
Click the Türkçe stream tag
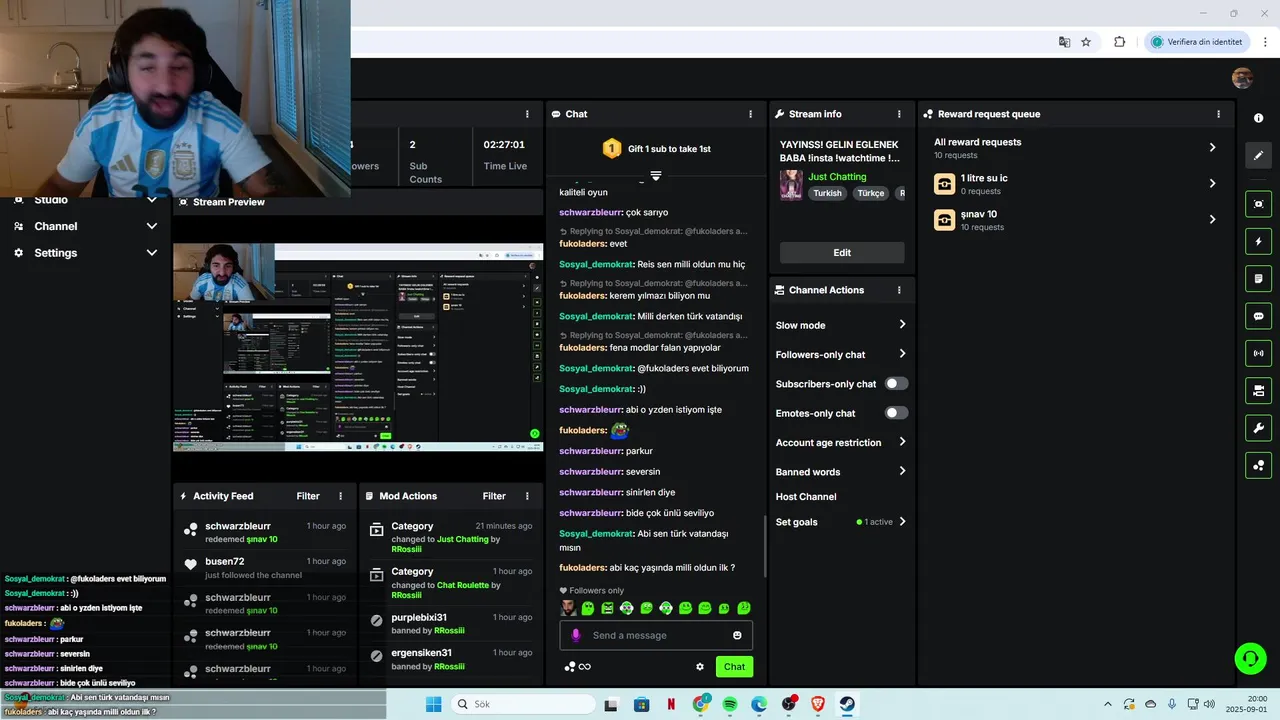click(x=871, y=193)
